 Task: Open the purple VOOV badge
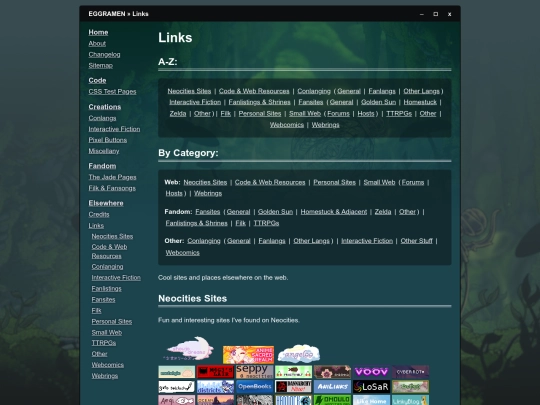point(371,372)
